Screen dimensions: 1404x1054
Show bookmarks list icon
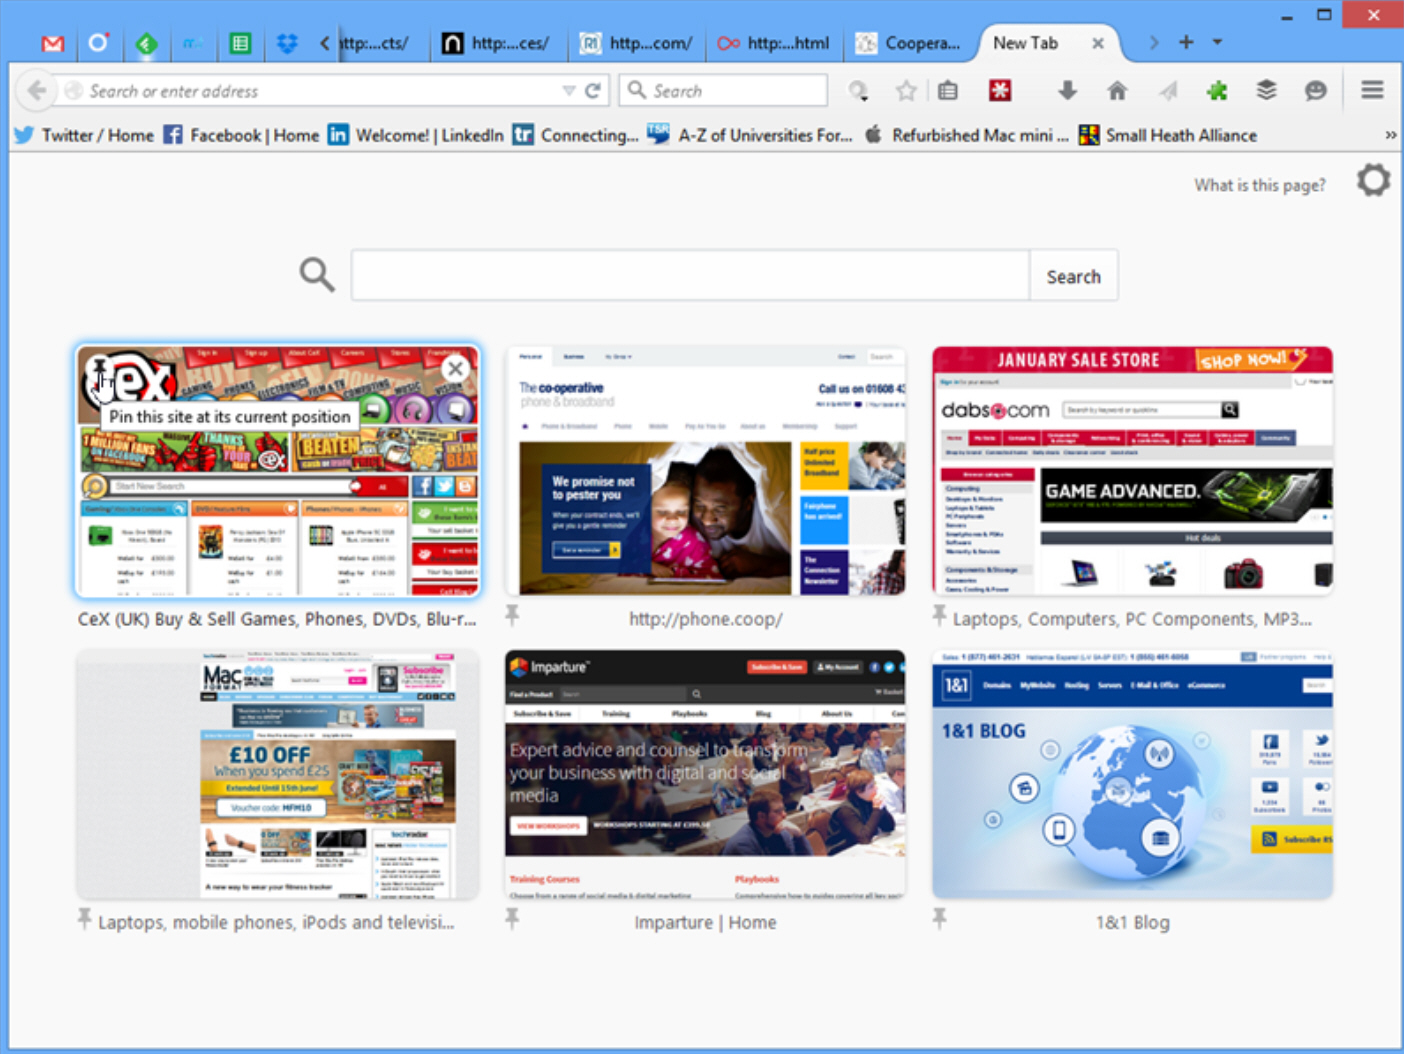(x=948, y=91)
